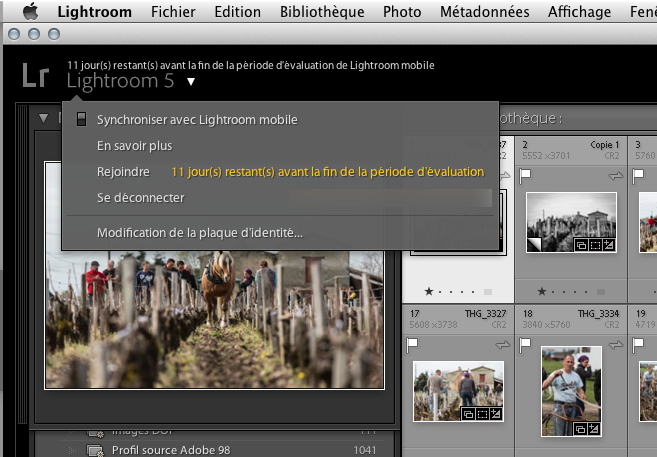This screenshot has height=457, width=657.
Task: Toggle the flag on photo 17 THG_3327
Action: (412, 345)
